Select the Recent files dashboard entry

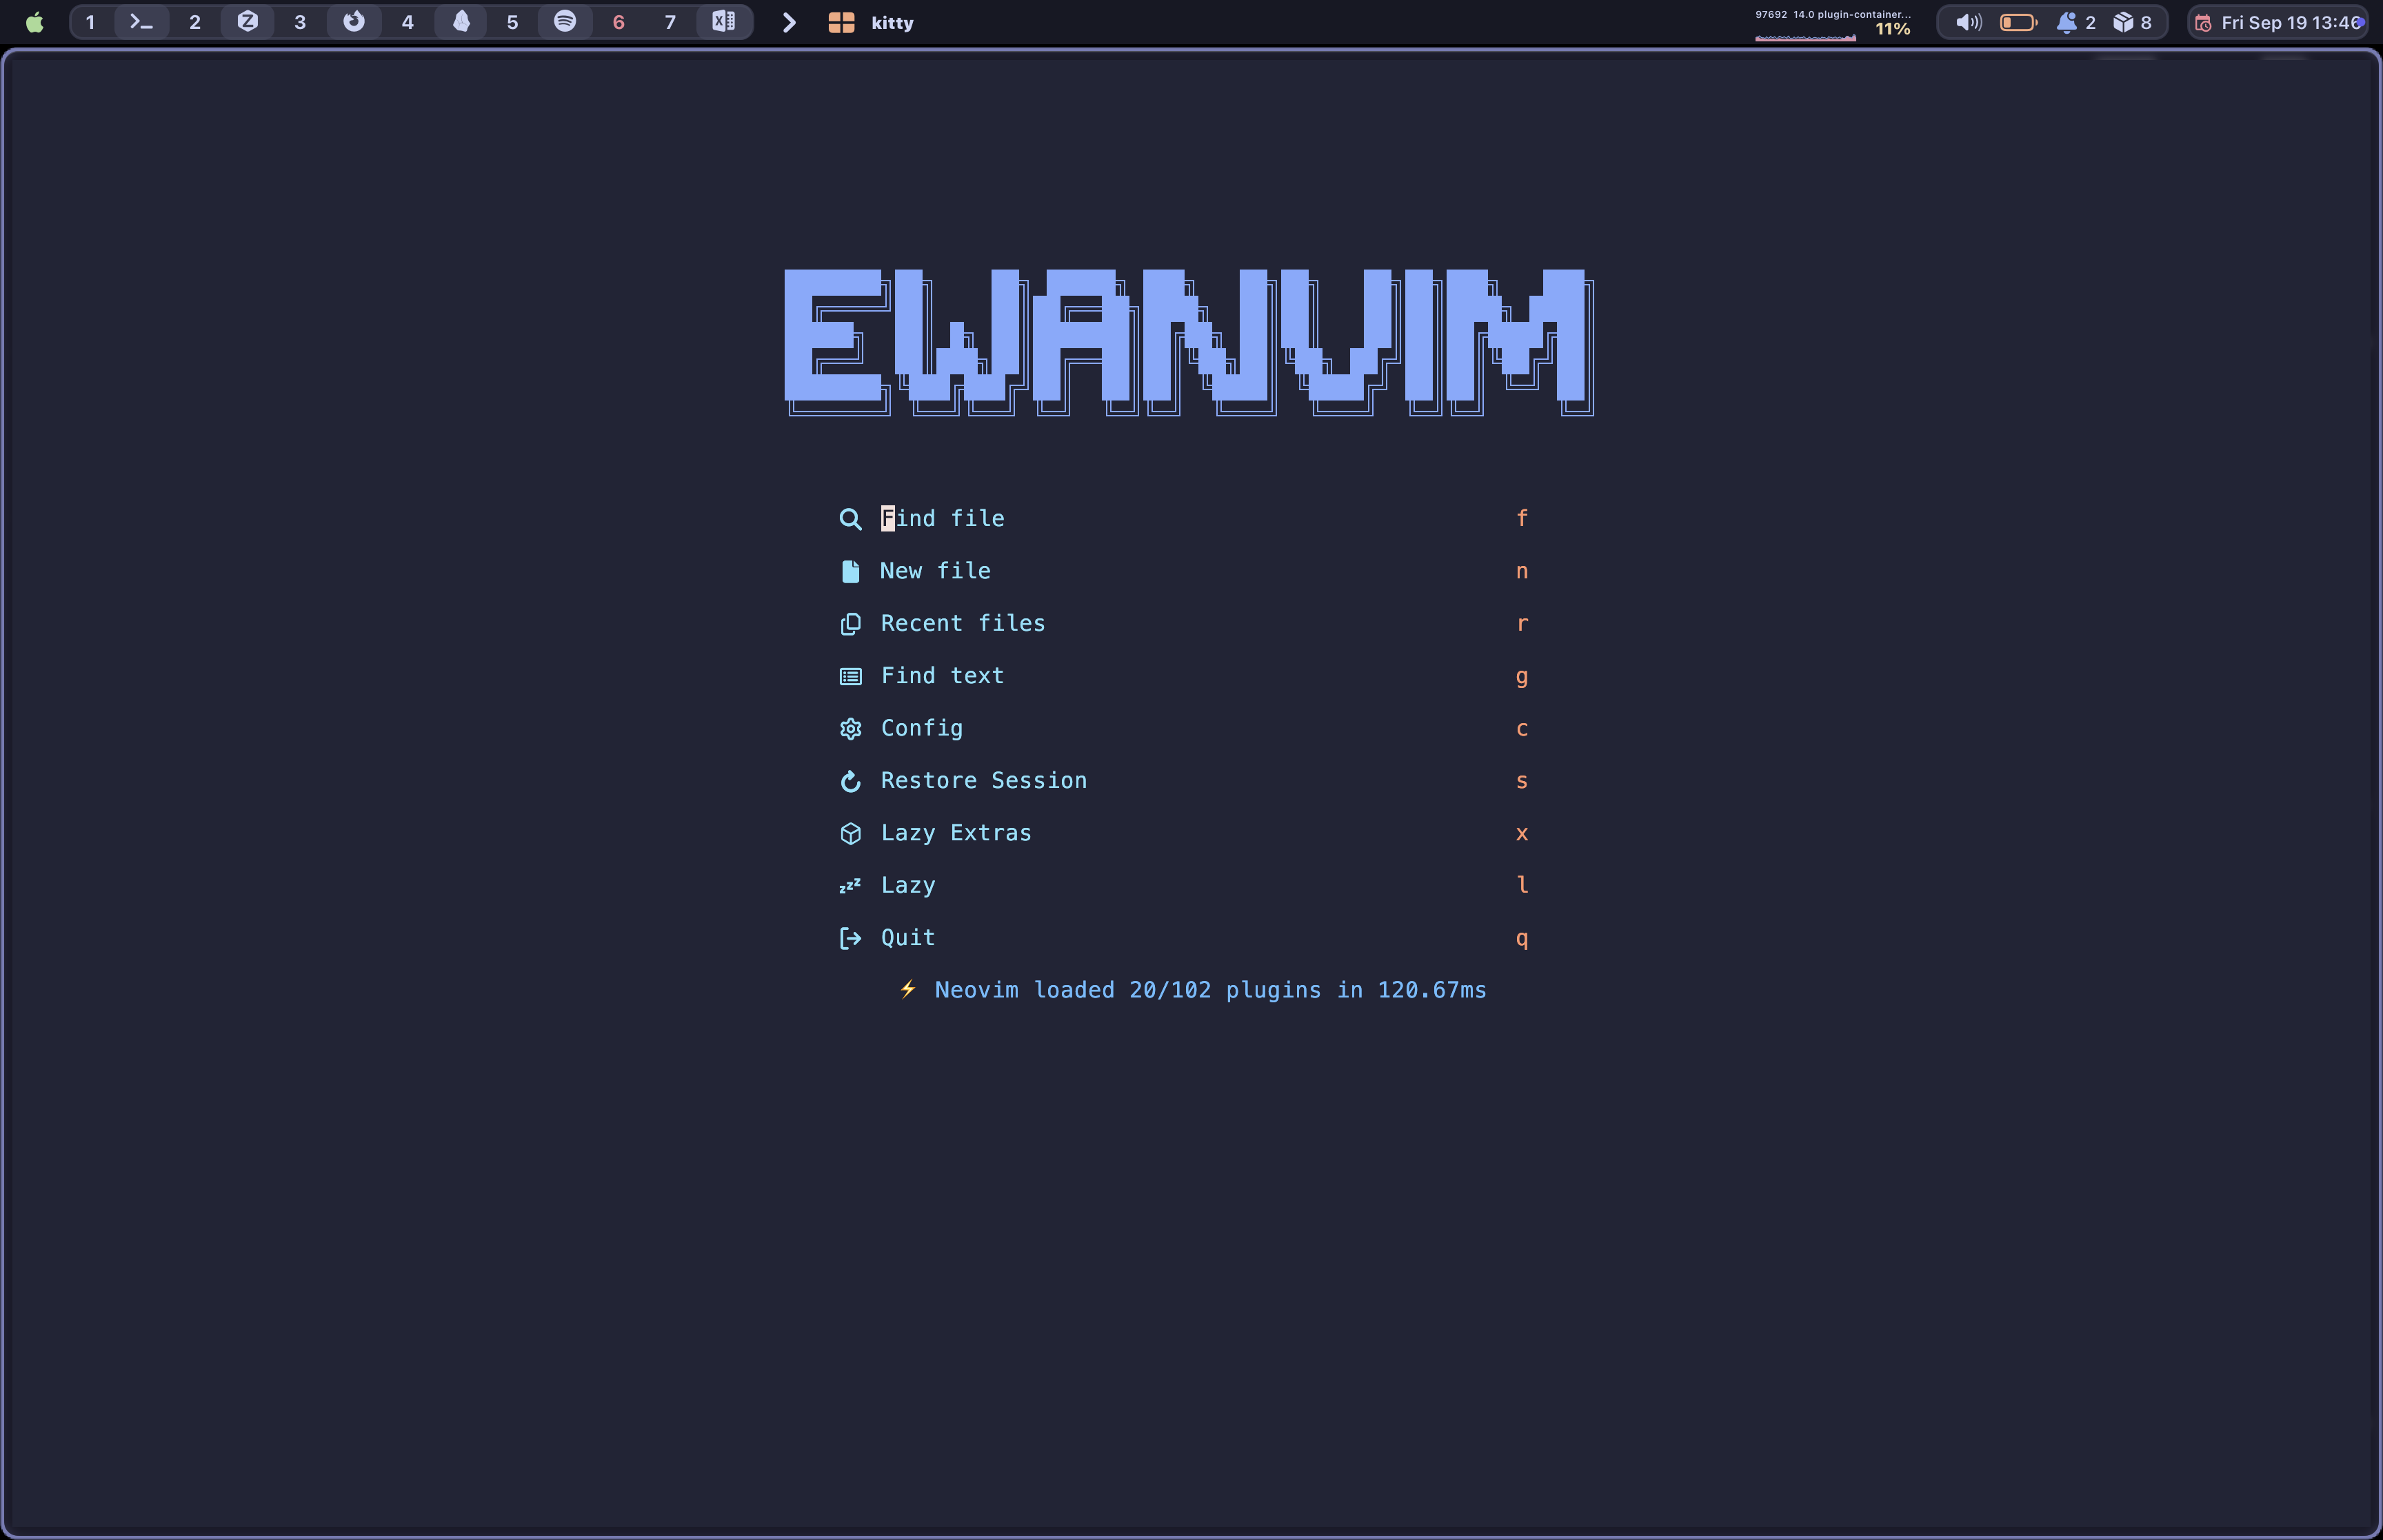tap(962, 623)
